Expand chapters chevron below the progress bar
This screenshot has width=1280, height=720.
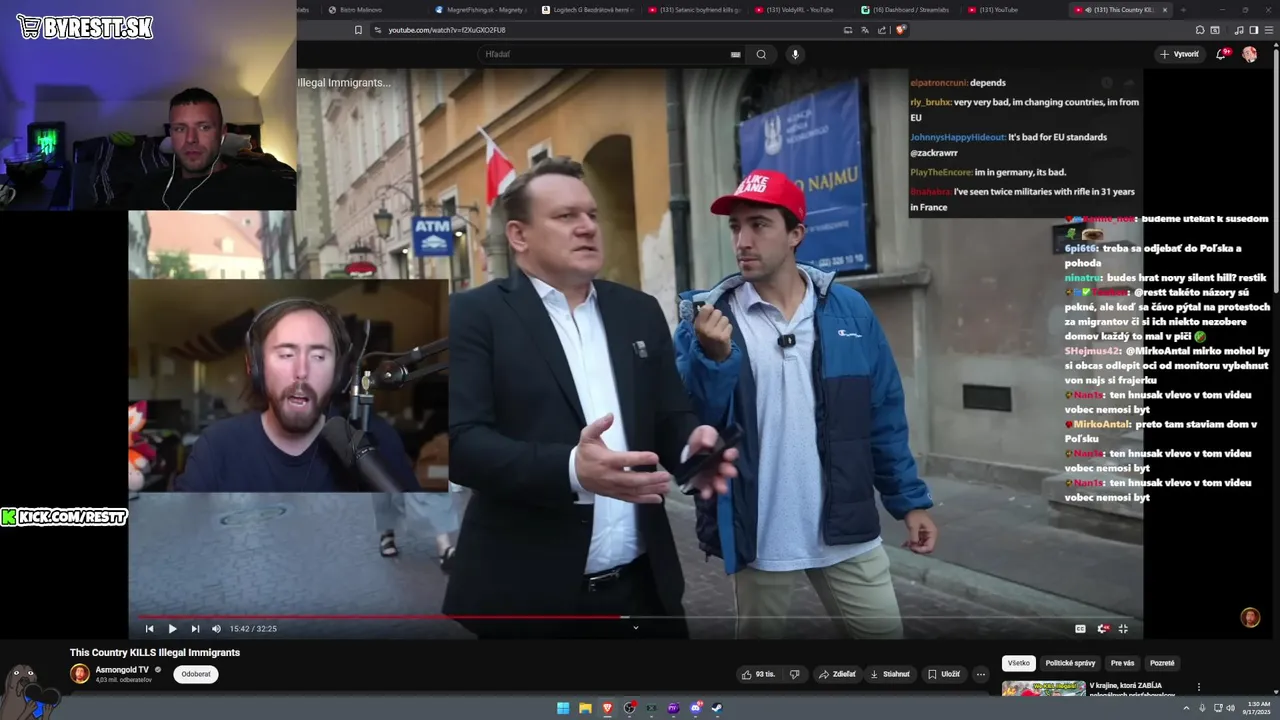point(635,628)
